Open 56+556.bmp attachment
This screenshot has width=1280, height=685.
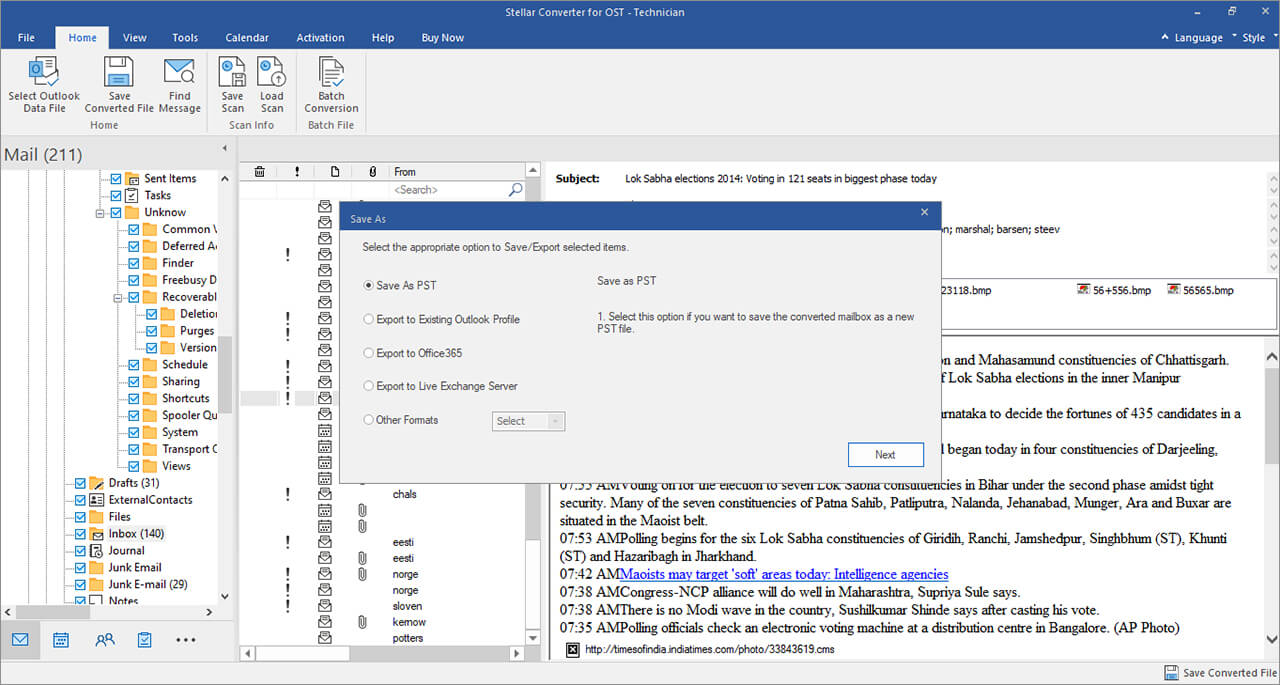(x=1113, y=290)
